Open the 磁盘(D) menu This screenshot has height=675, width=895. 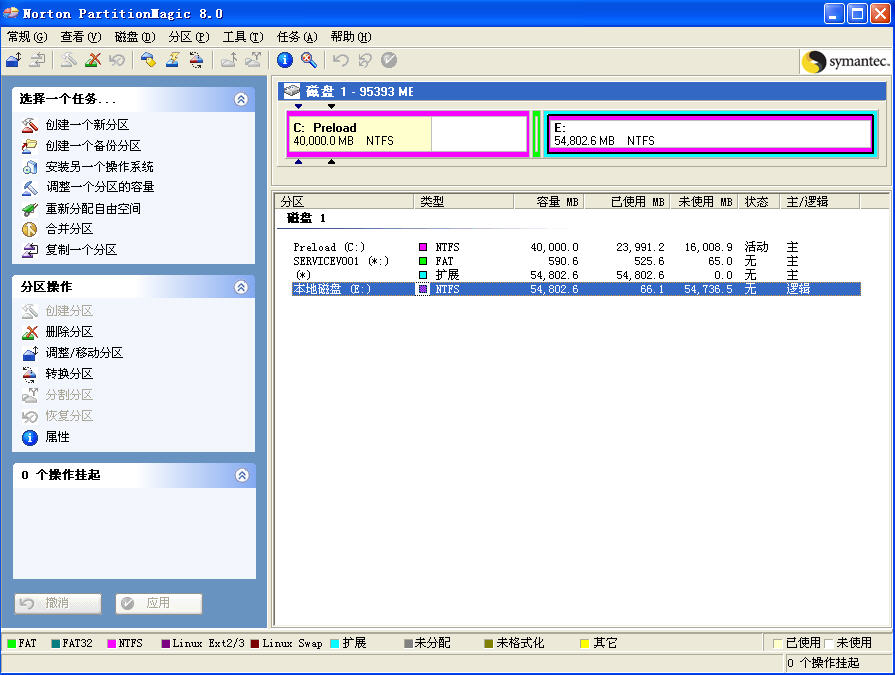135,37
